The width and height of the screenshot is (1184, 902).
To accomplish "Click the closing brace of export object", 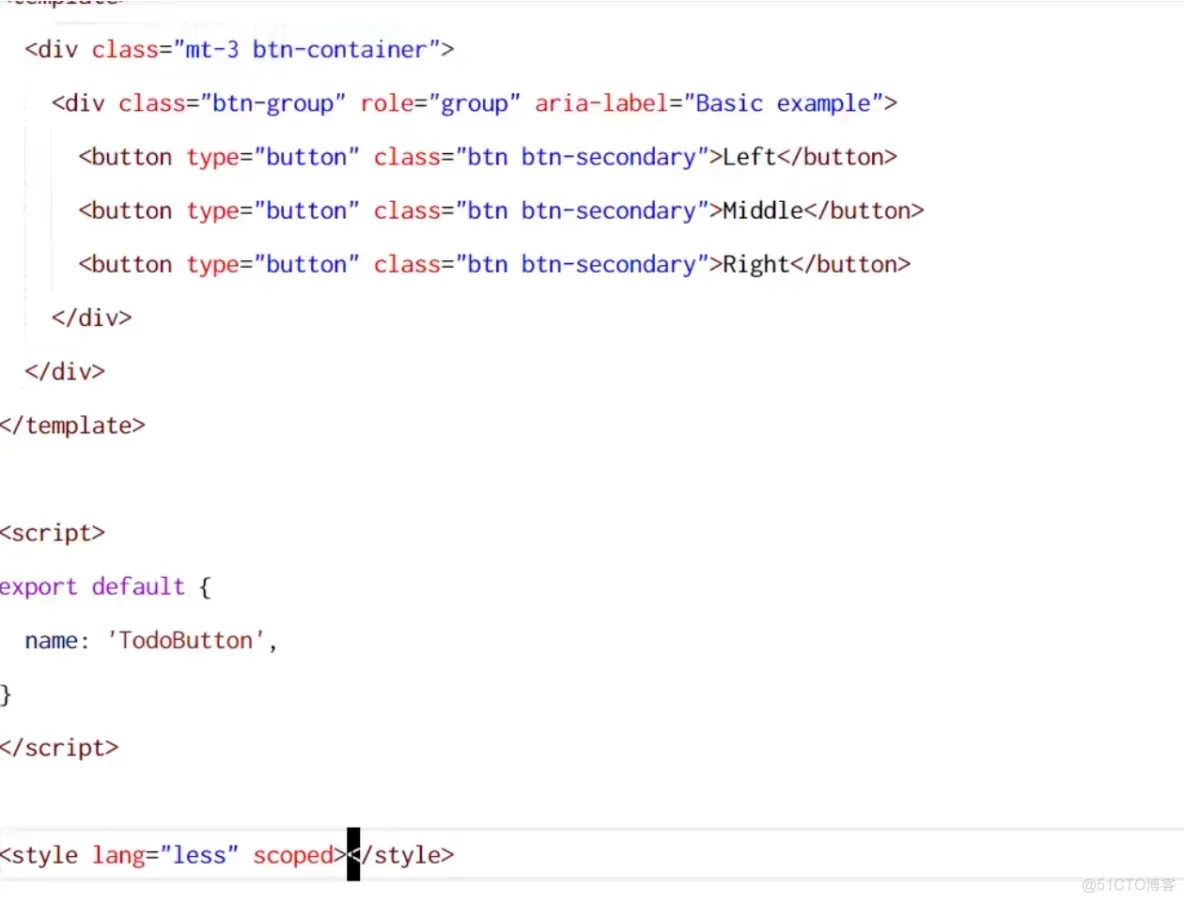I will tap(6, 694).
